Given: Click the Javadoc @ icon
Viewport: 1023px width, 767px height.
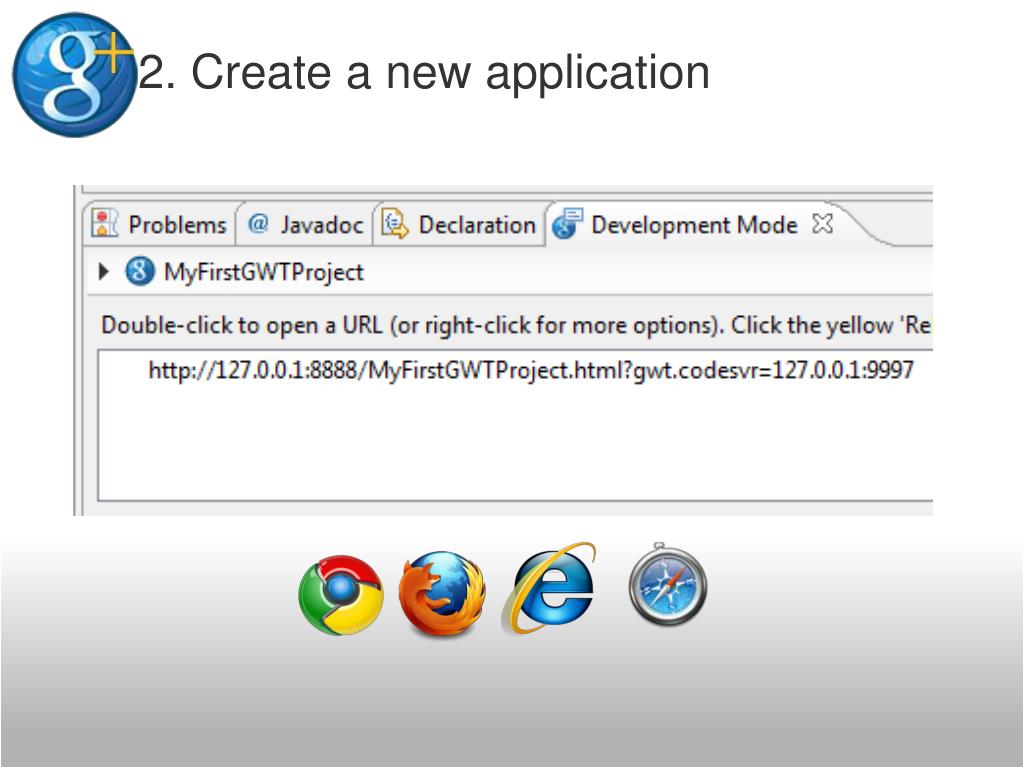Looking at the screenshot, I should coord(258,224).
